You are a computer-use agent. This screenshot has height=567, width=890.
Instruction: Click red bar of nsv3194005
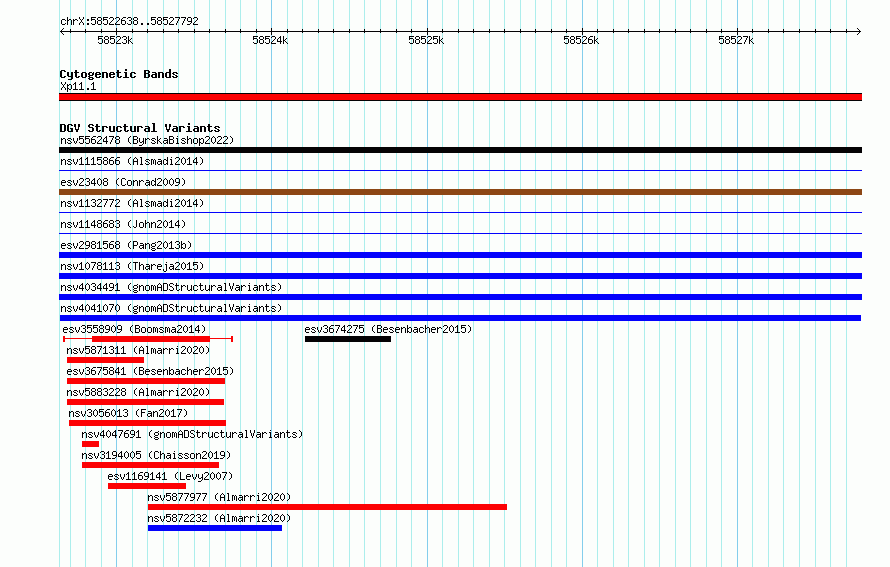pos(150,465)
